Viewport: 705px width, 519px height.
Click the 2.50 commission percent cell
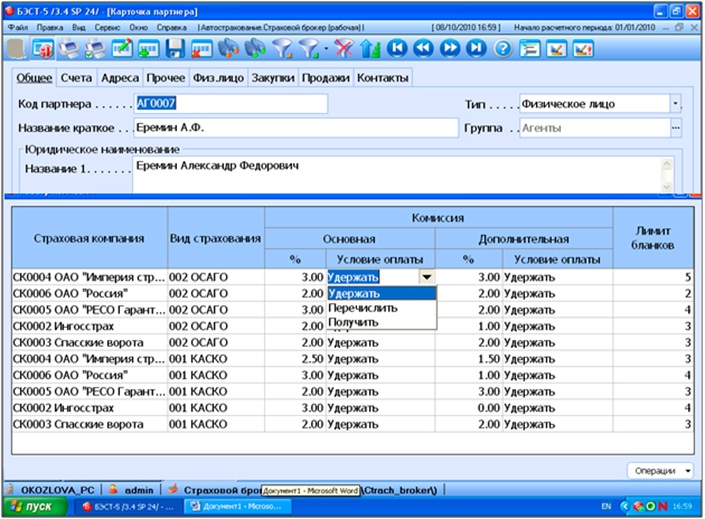pos(295,359)
